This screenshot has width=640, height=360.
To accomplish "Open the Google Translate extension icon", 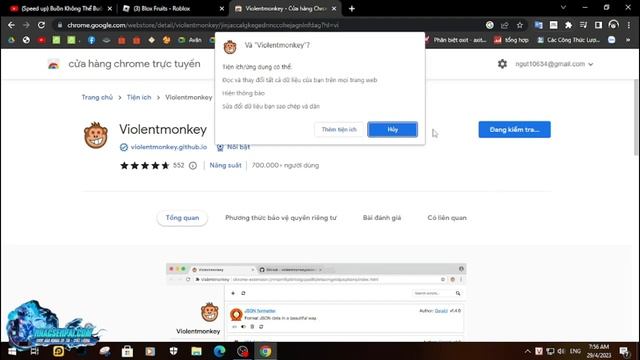I will coord(538,25).
